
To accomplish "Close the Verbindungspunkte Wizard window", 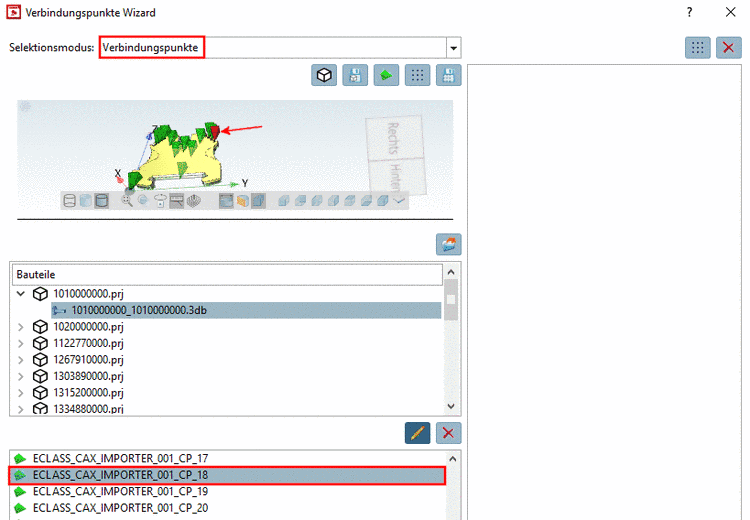I will tap(730, 12).
